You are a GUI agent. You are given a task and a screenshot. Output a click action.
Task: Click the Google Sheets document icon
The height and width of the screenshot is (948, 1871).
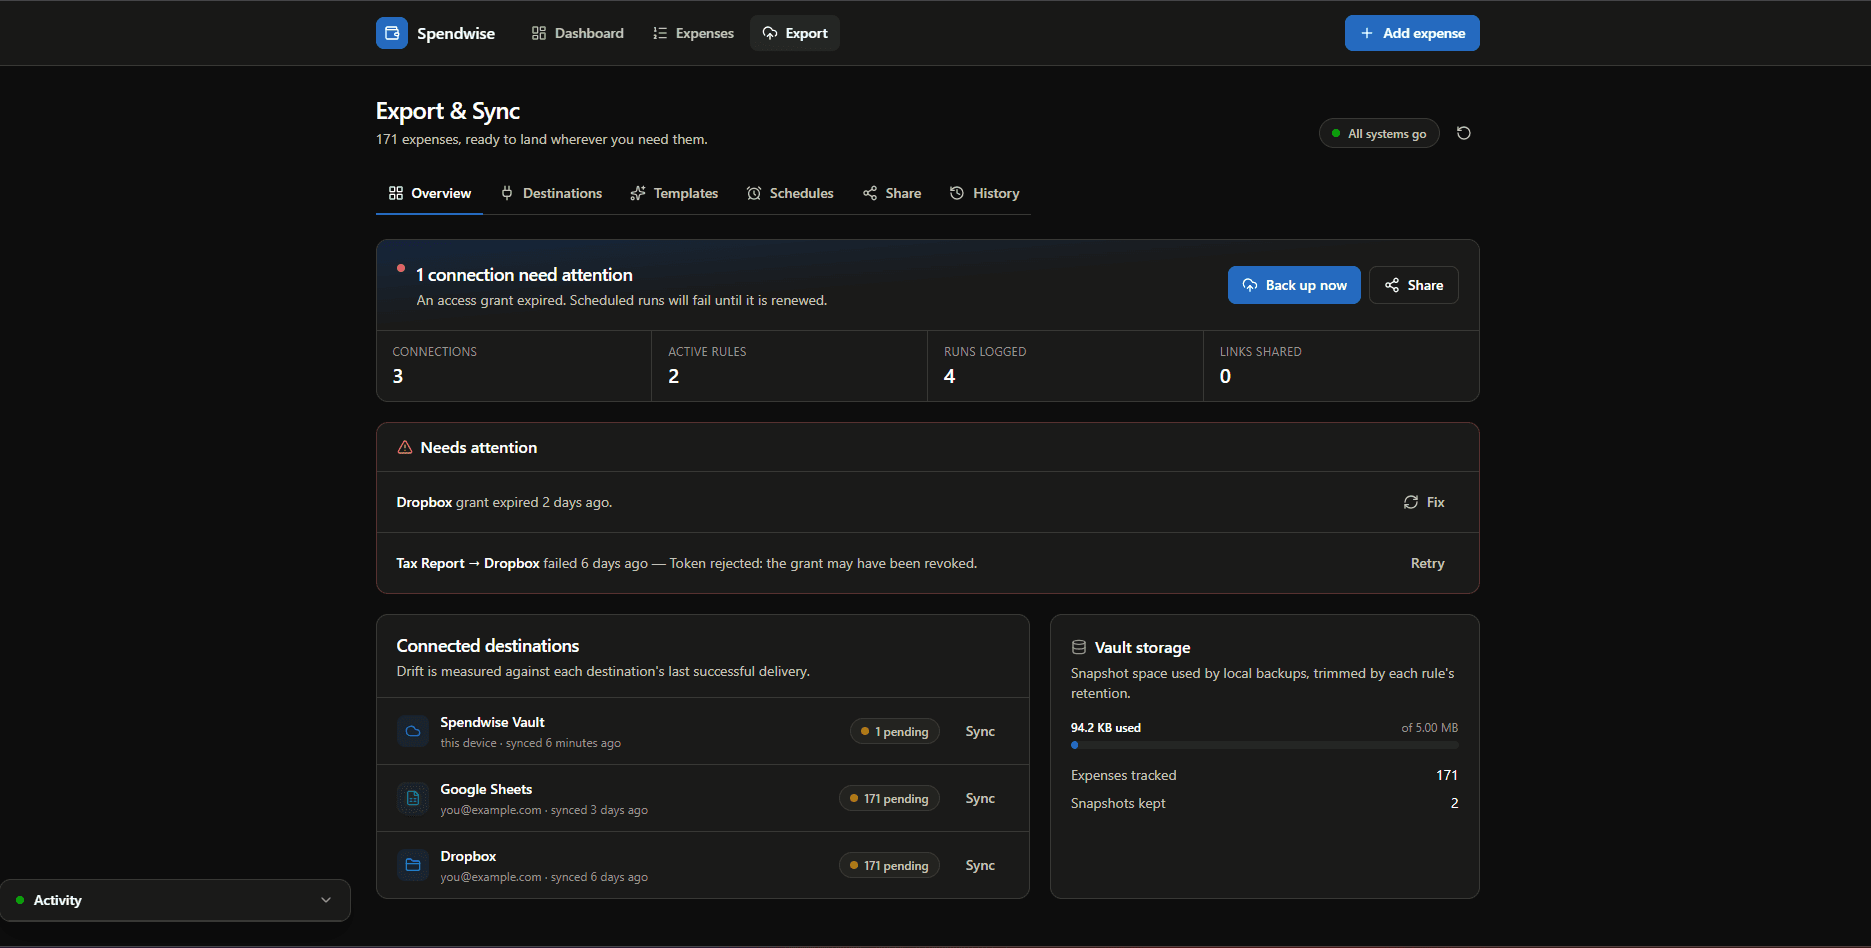(413, 798)
